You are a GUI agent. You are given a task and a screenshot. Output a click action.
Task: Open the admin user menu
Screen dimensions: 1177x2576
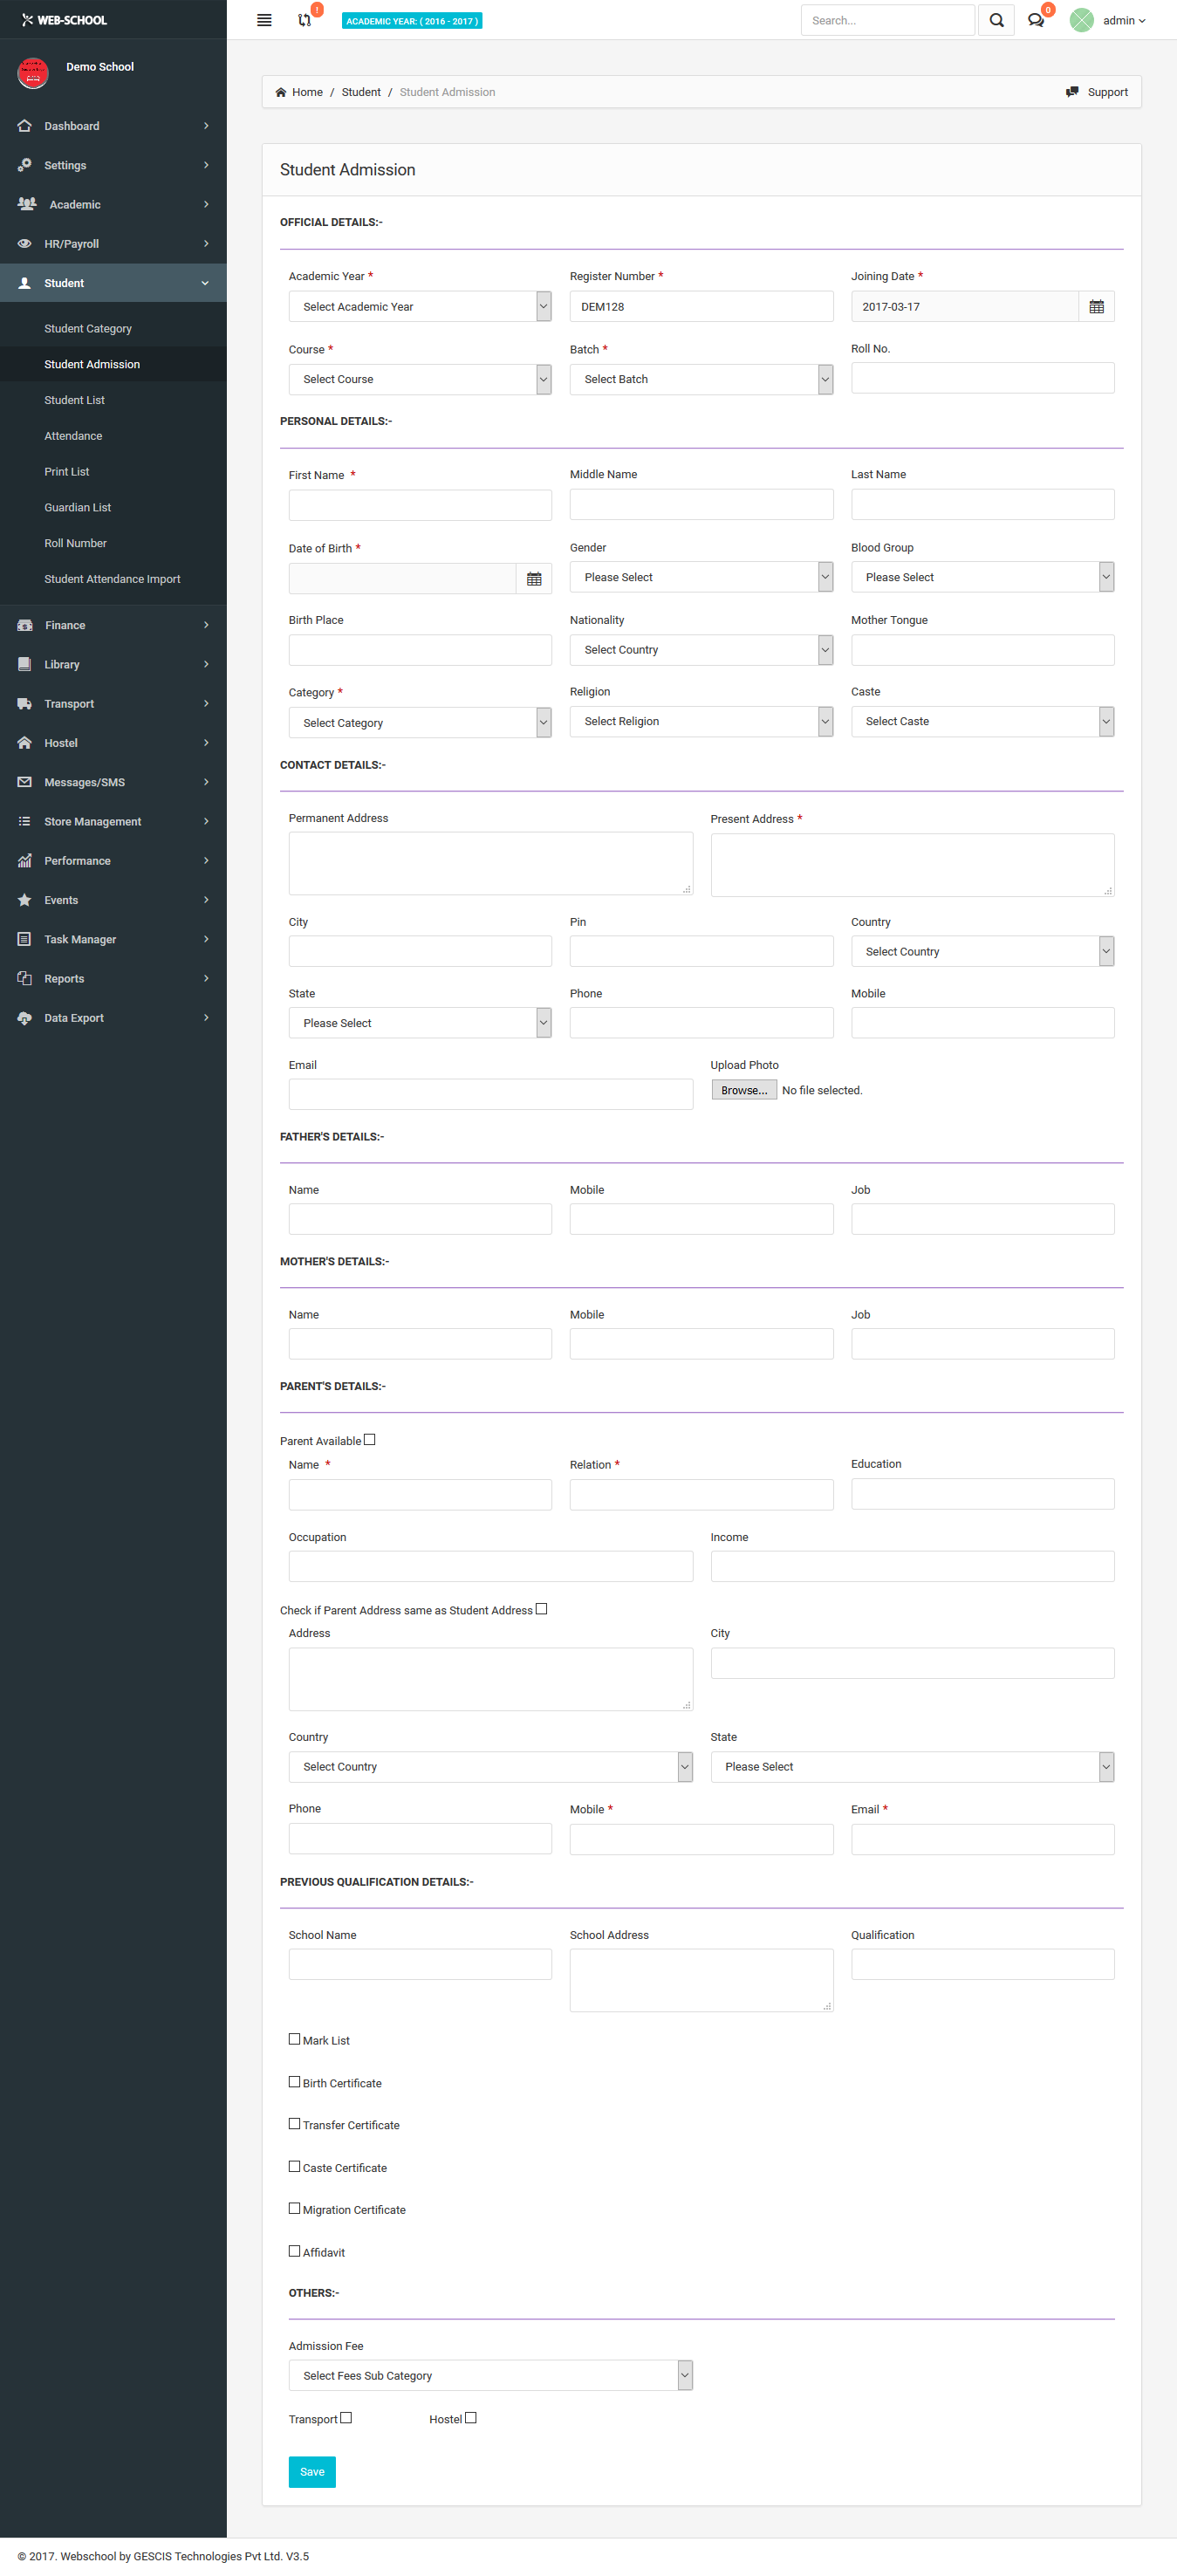[1123, 20]
